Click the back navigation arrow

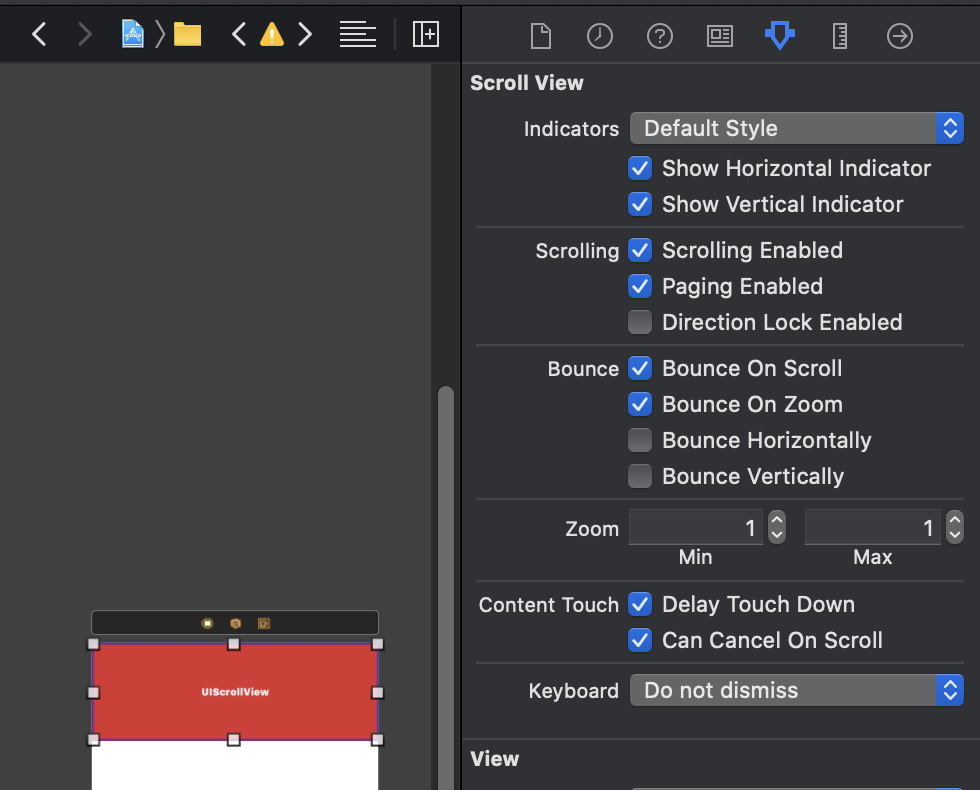[39, 33]
